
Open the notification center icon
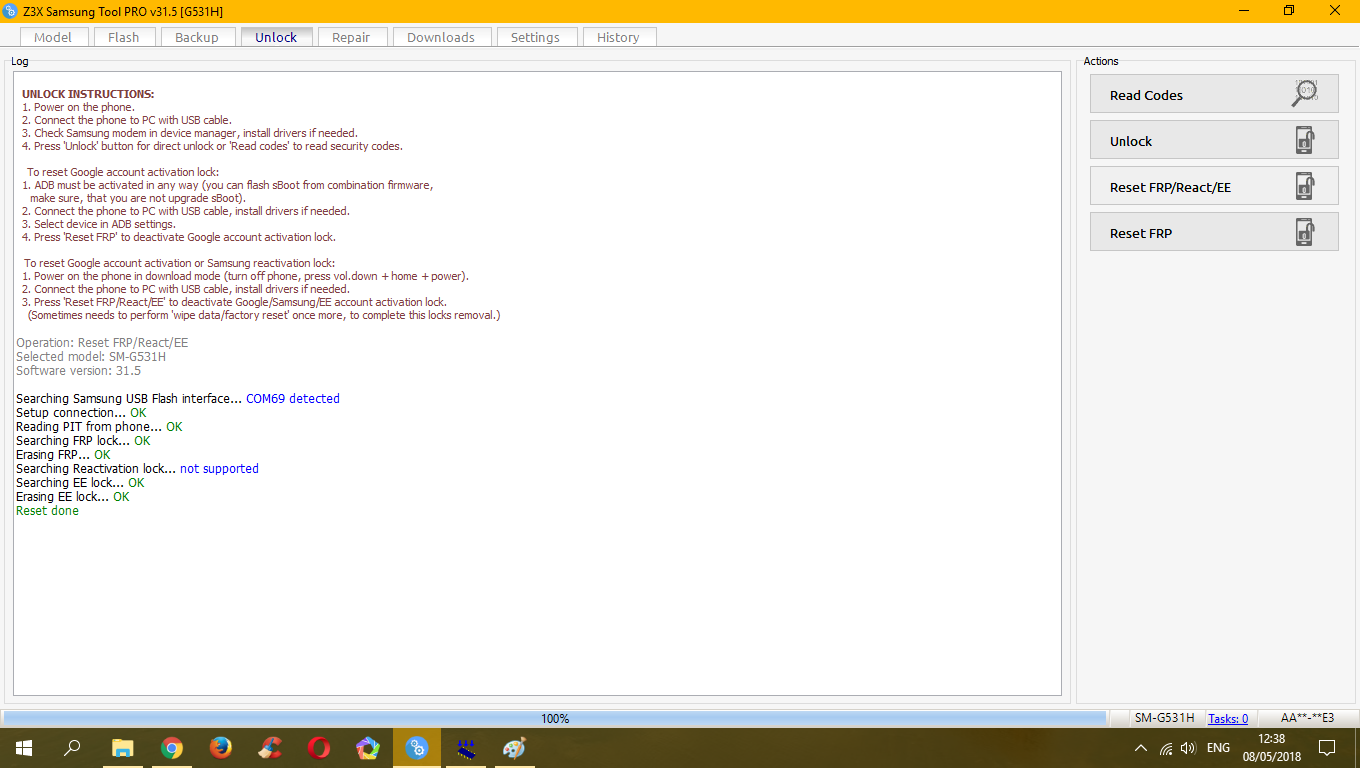[1327, 748]
